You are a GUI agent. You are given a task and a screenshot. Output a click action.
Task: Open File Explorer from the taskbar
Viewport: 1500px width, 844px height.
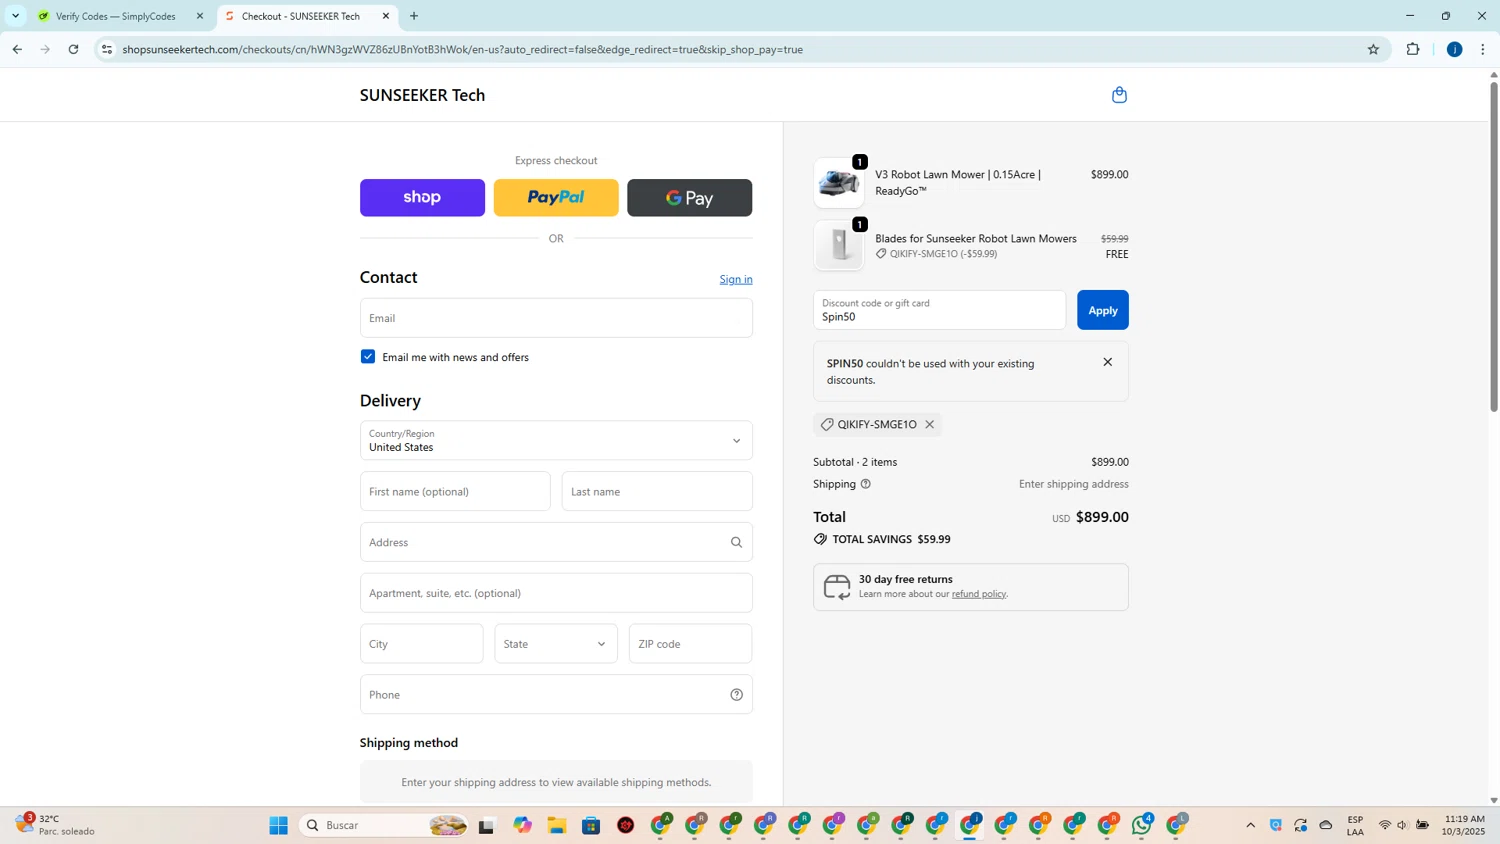click(557, 825)
